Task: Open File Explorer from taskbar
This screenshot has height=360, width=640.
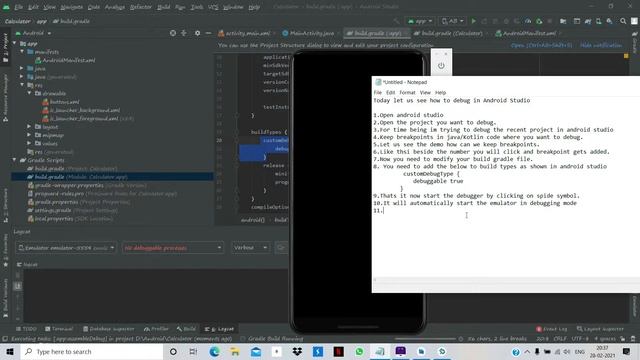Action: [x=235, y=351]
